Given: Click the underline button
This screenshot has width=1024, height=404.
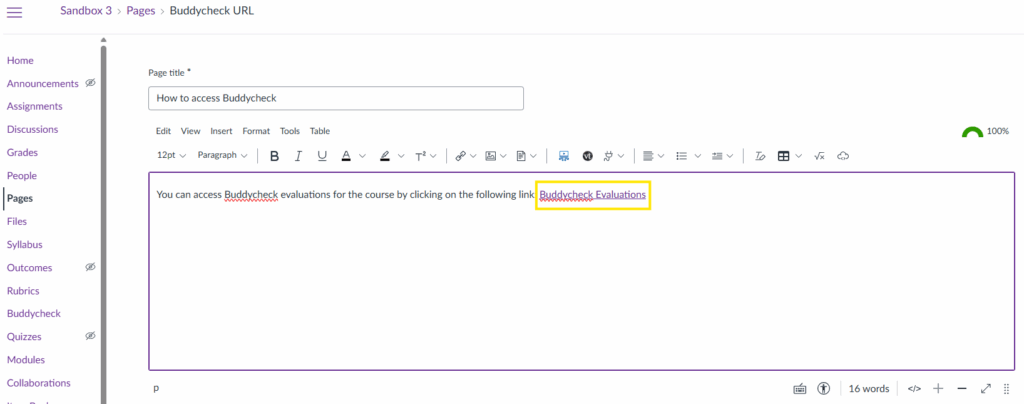Looking at the screenshot, I should click(322, 156).
